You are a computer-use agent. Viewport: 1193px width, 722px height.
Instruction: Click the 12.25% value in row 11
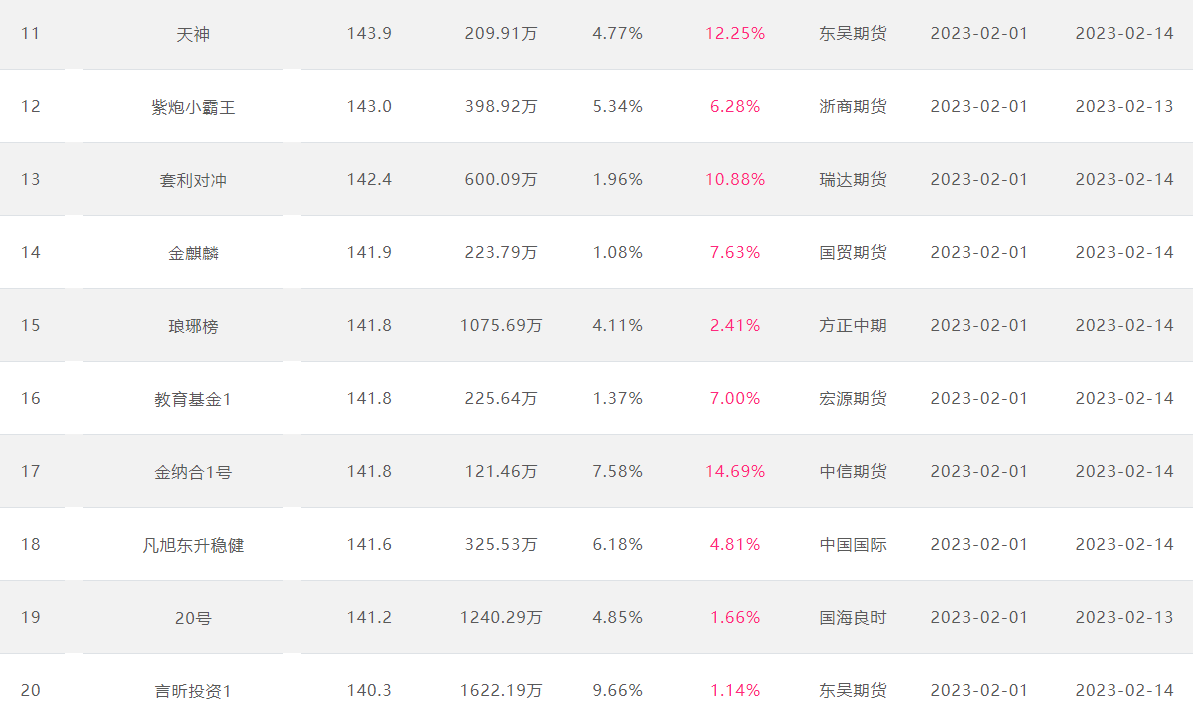[734, 33]
